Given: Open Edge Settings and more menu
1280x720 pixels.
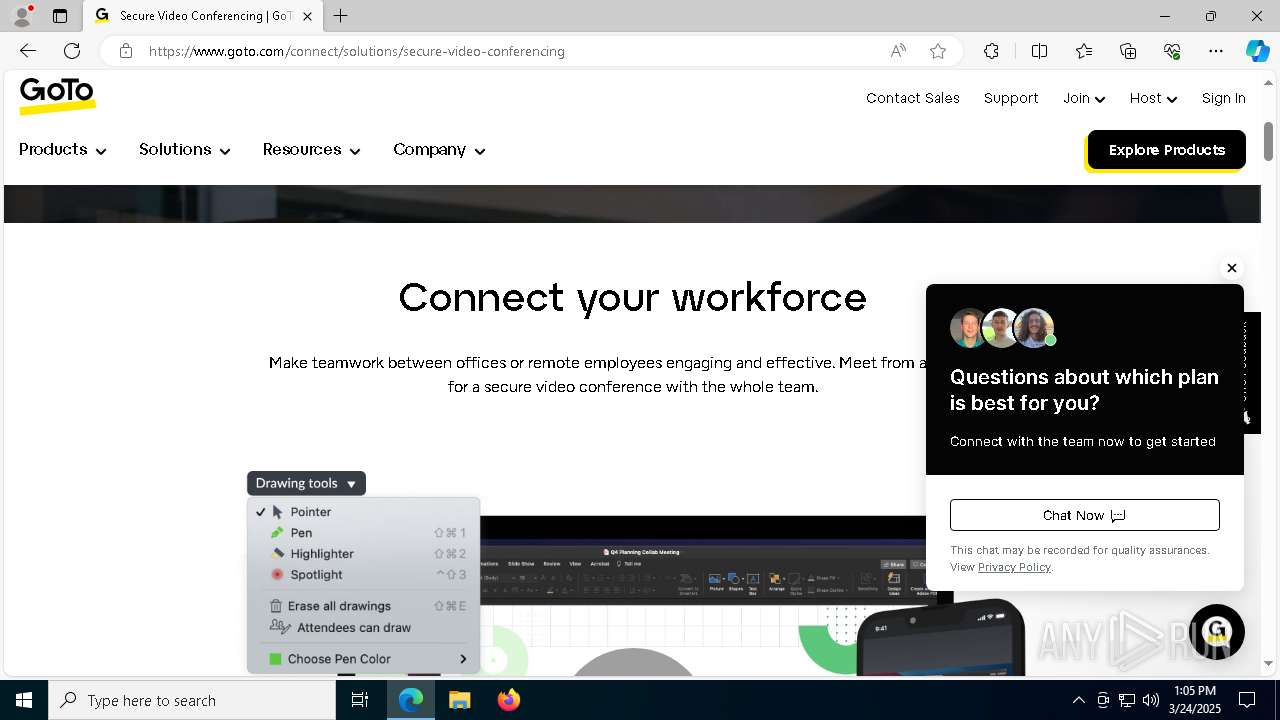Looking at the screenshot, I should [1216, 51].
